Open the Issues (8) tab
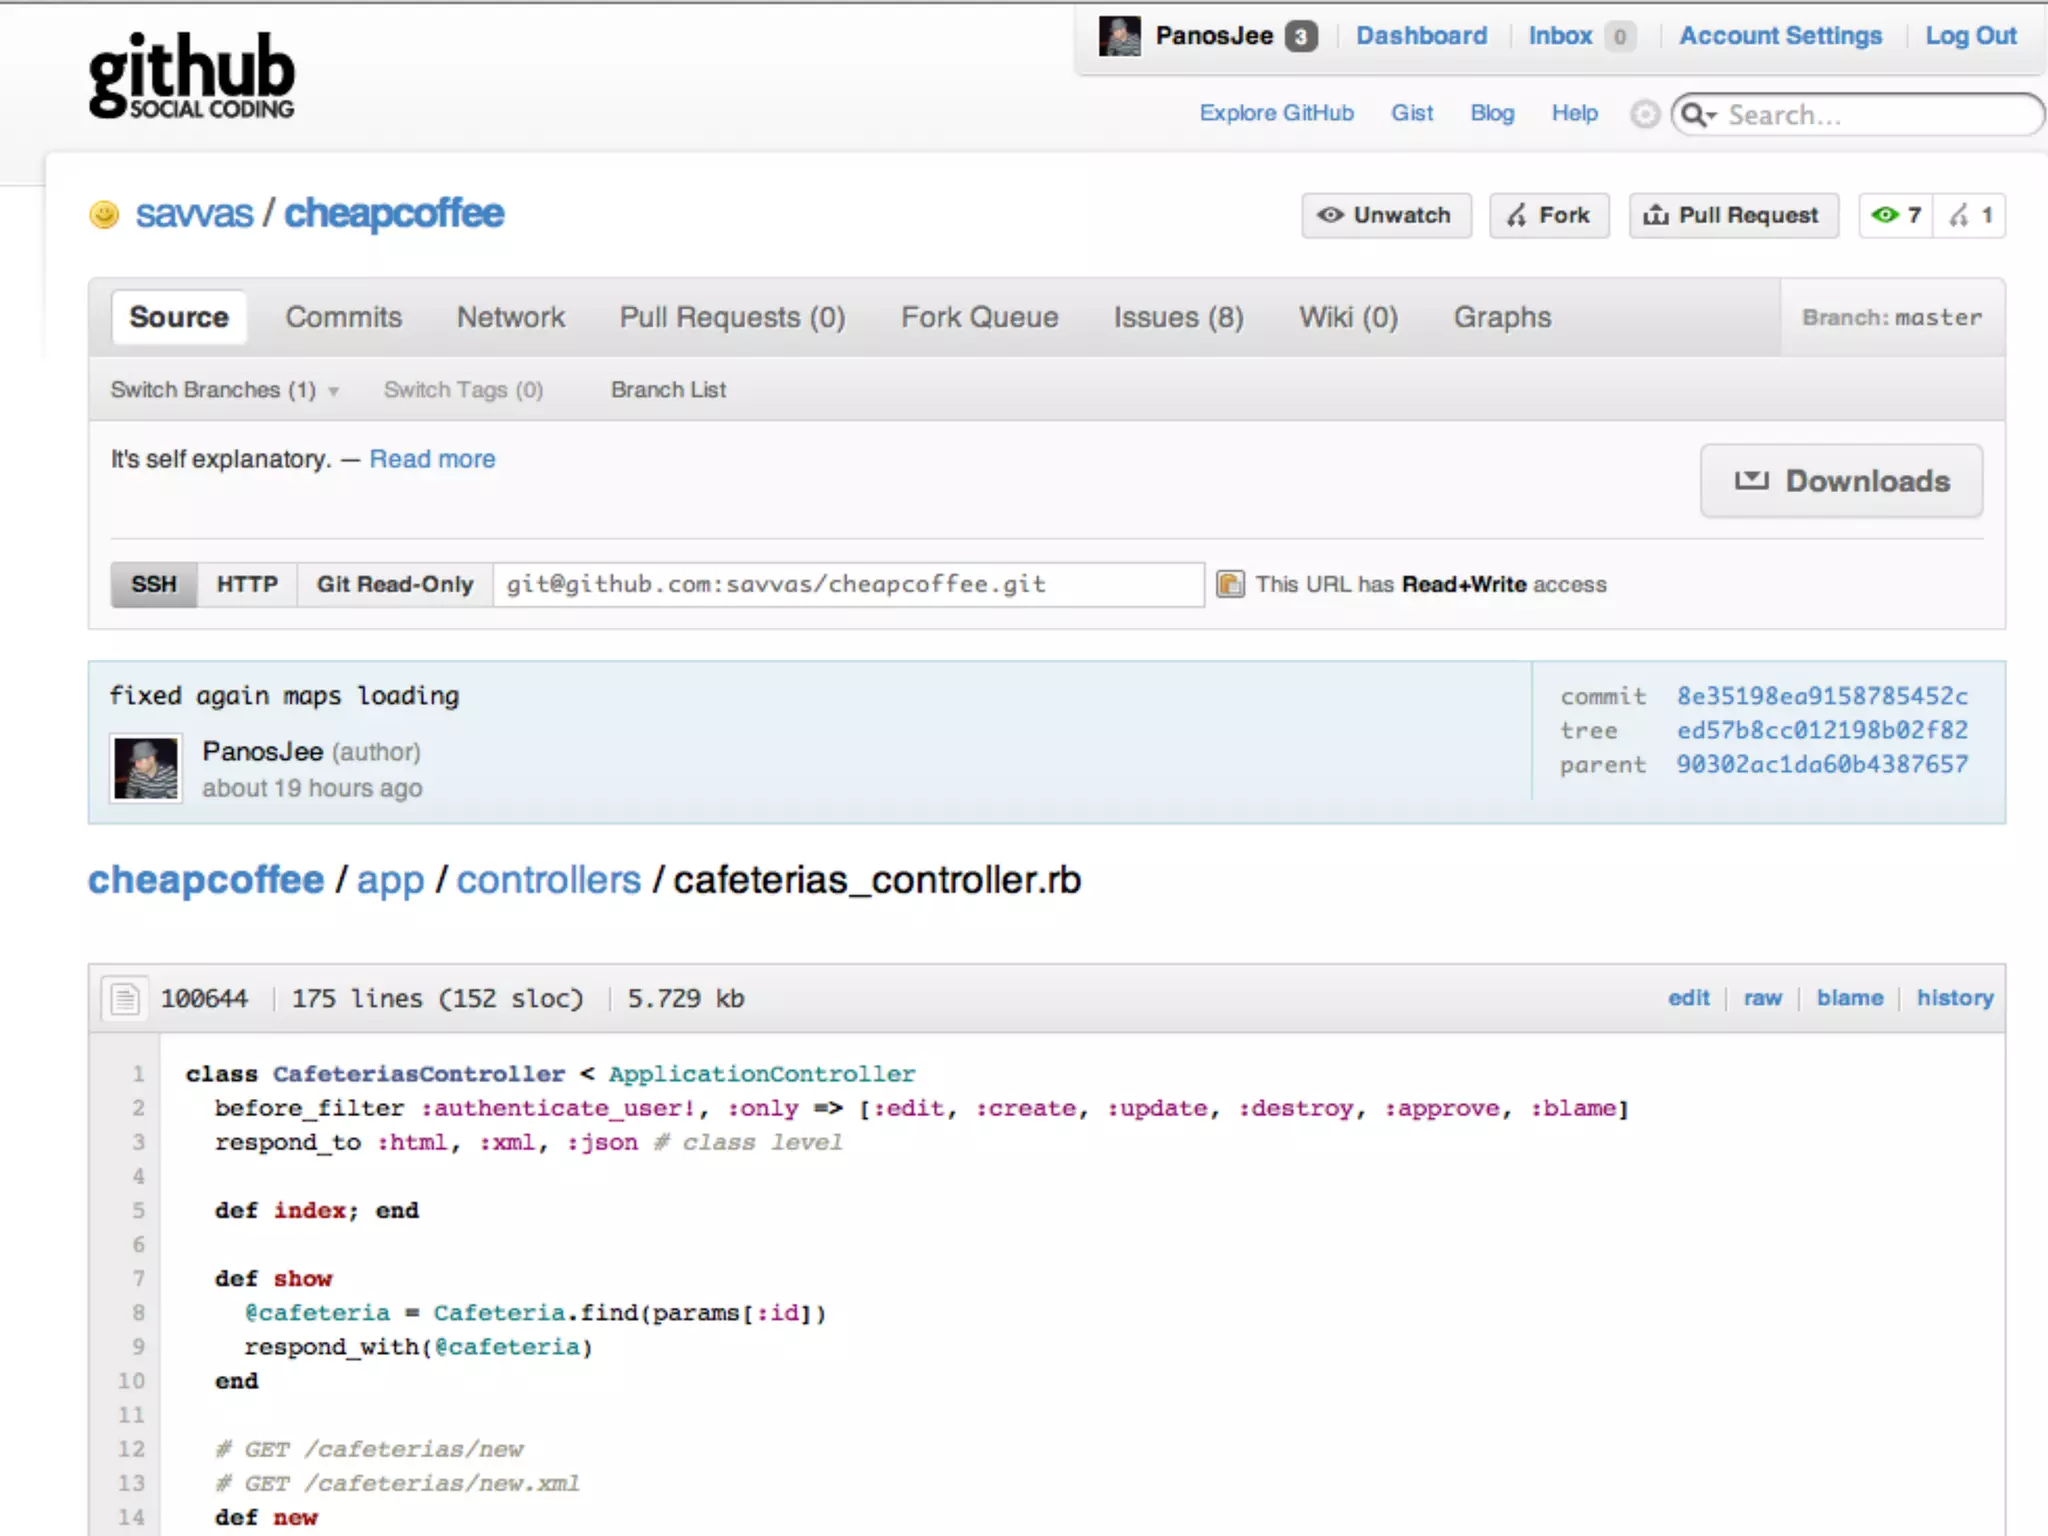The height and width of the screenshot is (1536, 2048). coord(1178,317)
